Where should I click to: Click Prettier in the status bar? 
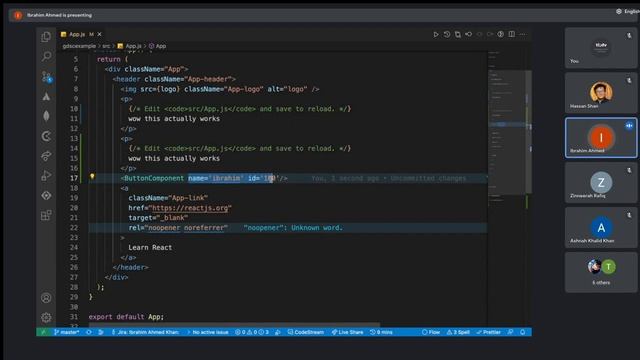pyautogui.click(x=488, y=332)
